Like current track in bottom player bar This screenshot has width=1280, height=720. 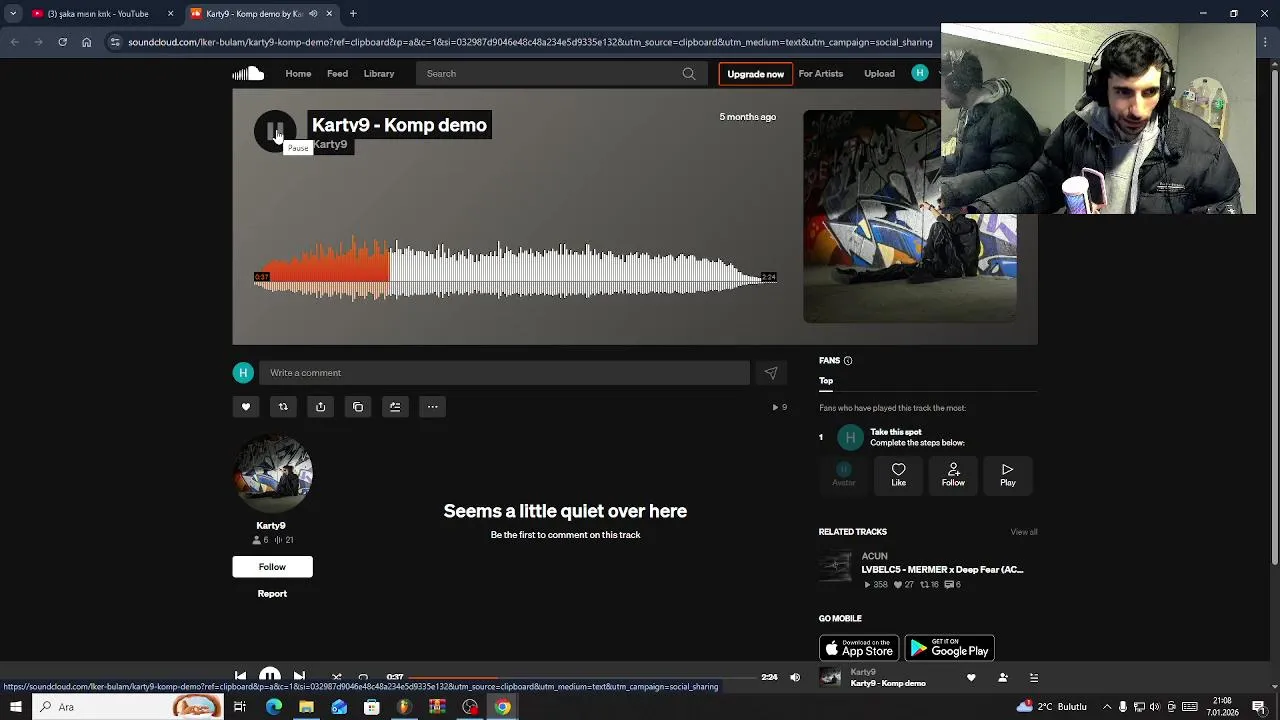coord(971,678)
